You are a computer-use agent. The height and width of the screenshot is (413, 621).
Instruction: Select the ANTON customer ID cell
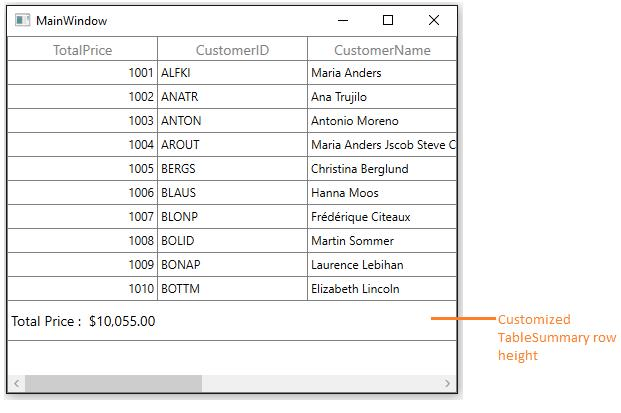[232, 121]
